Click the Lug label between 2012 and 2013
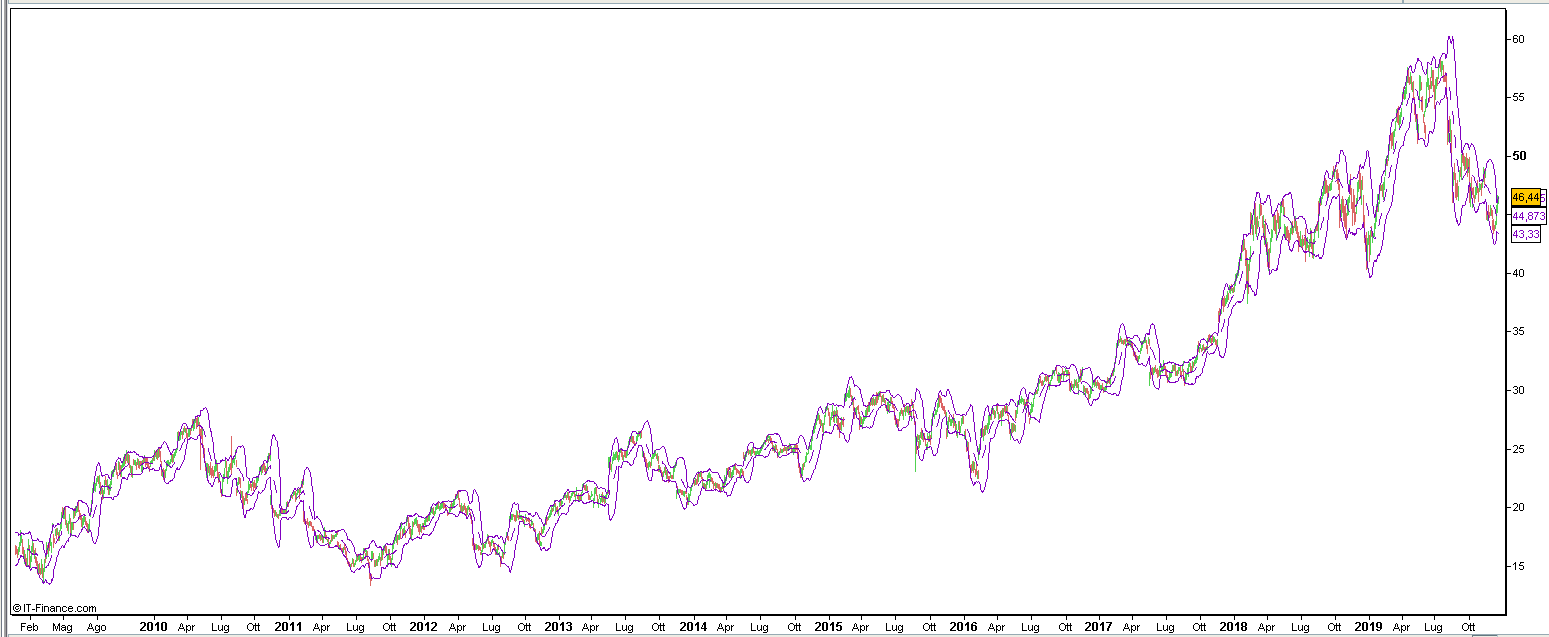Screen dimensions: 1549x637 click(x=491, y=627)
